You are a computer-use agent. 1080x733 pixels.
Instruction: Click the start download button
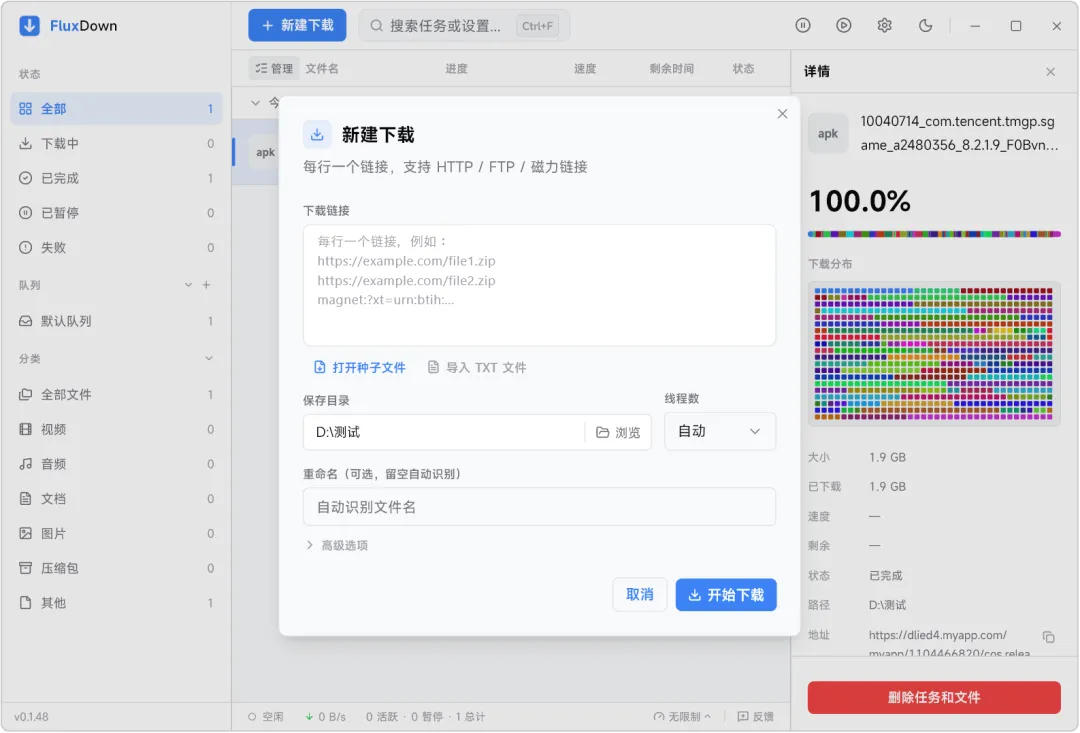tap(726, 595)
